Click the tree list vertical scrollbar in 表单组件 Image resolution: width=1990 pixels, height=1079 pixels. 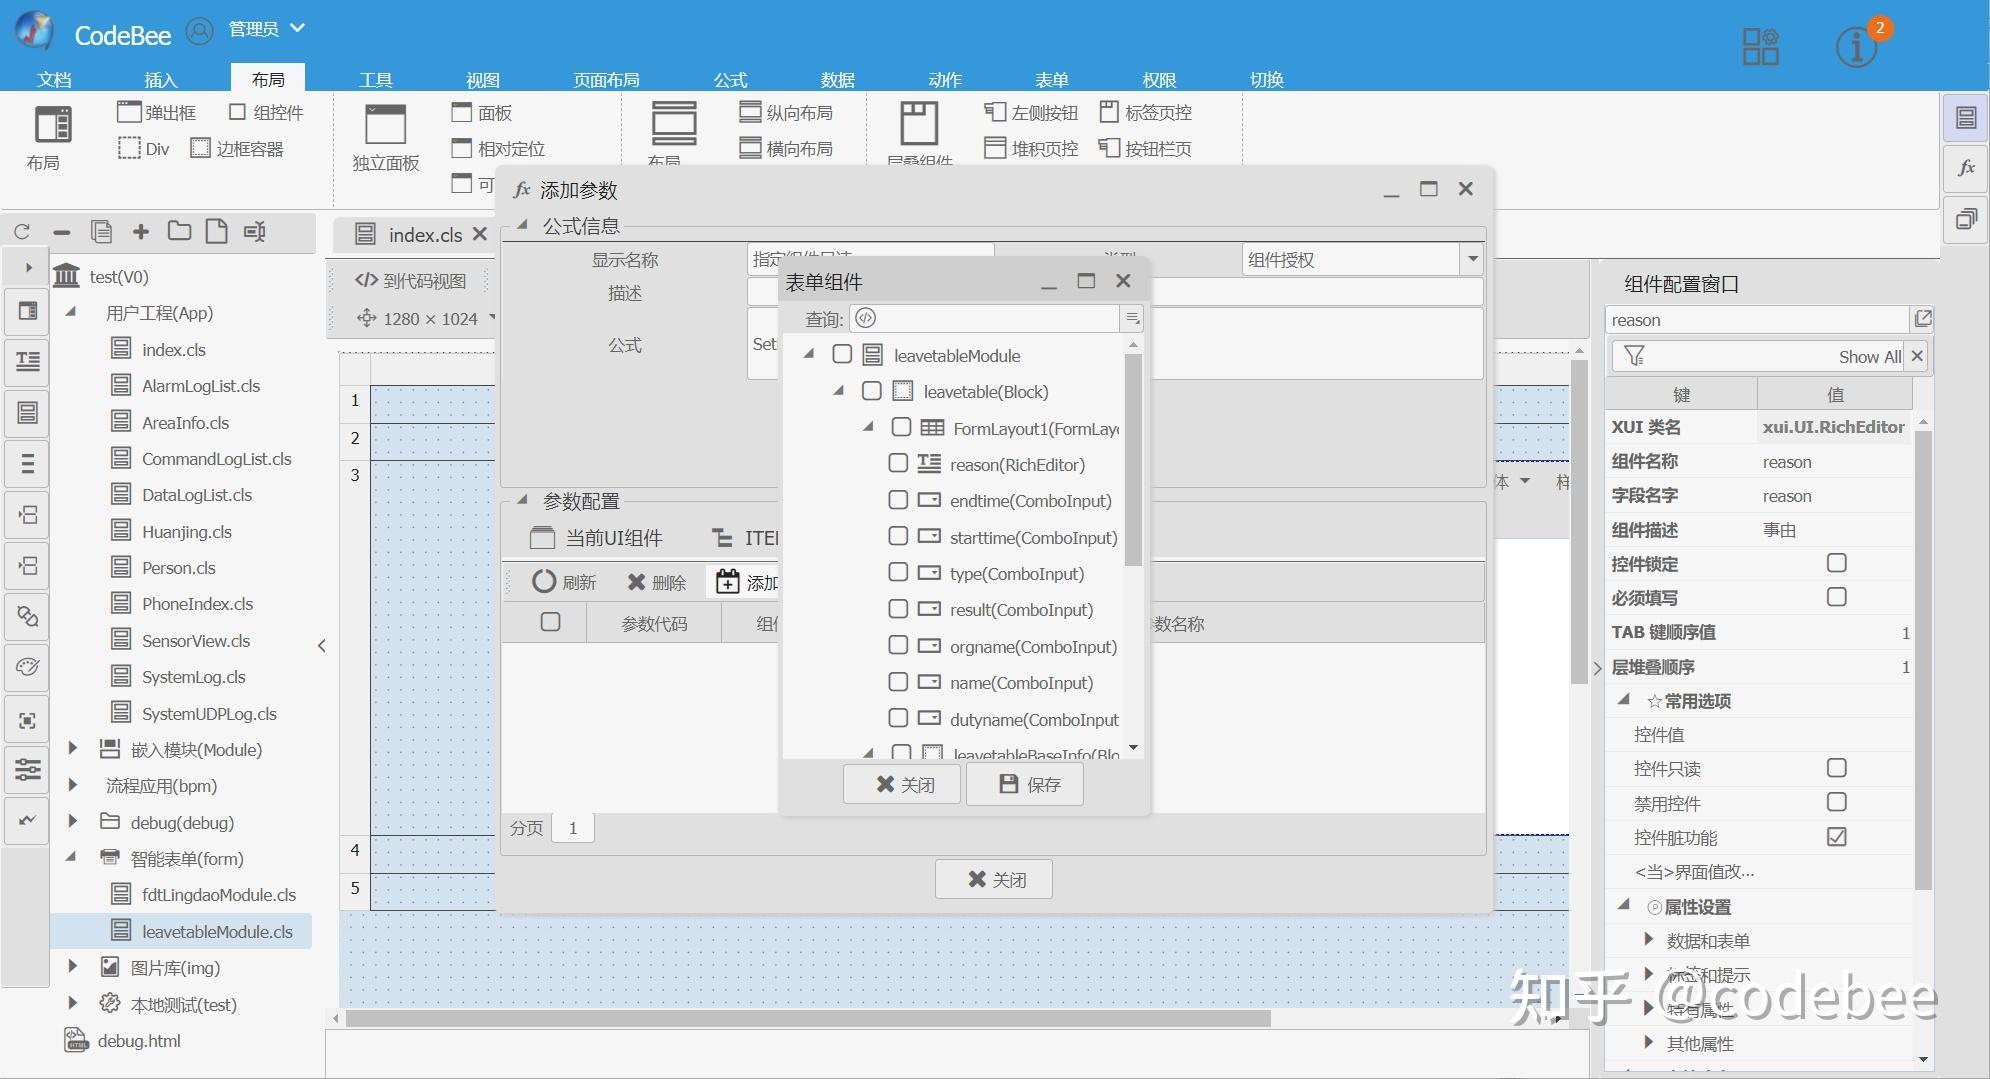[x=1132, y=460]
